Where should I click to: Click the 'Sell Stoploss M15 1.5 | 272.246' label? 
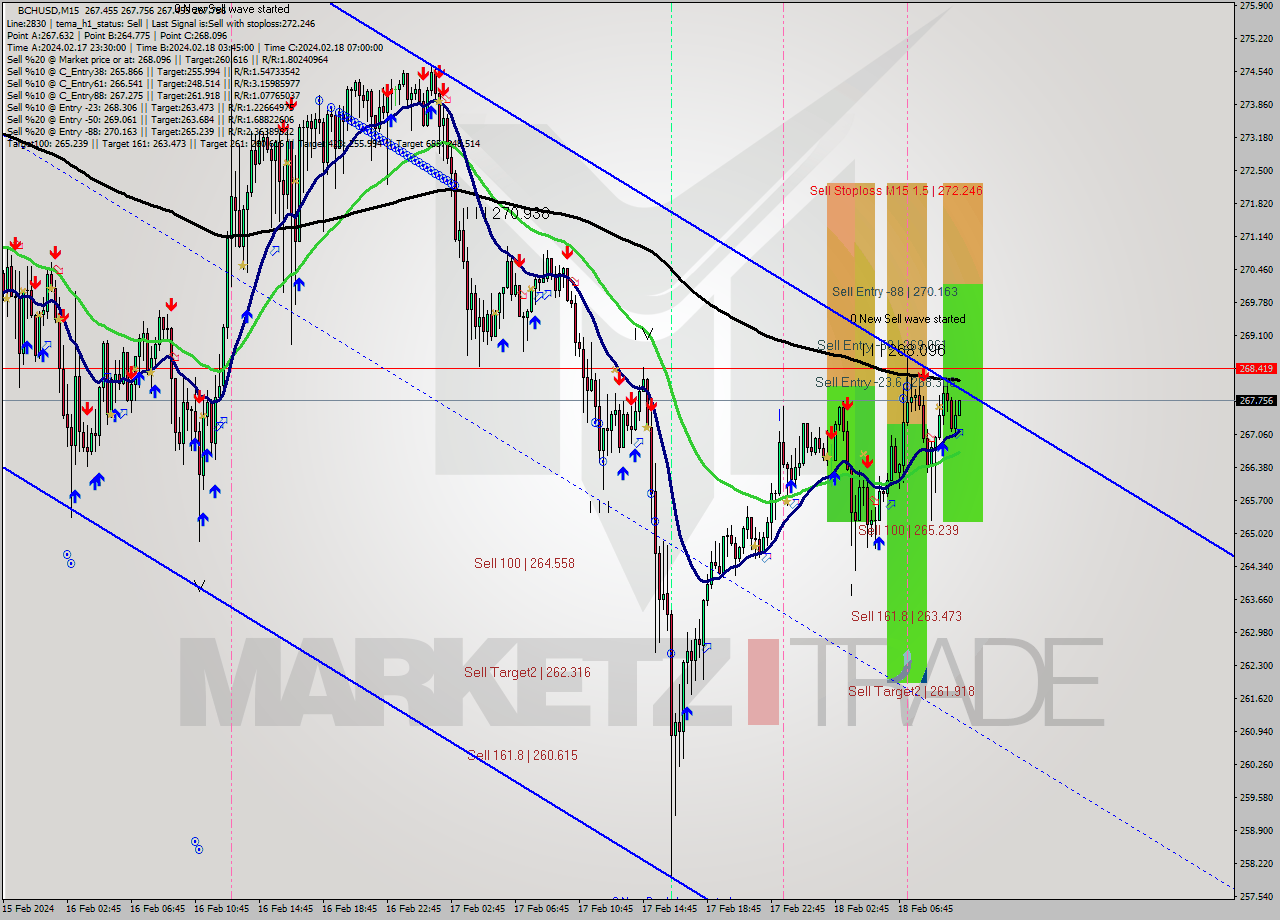(896, 190)
